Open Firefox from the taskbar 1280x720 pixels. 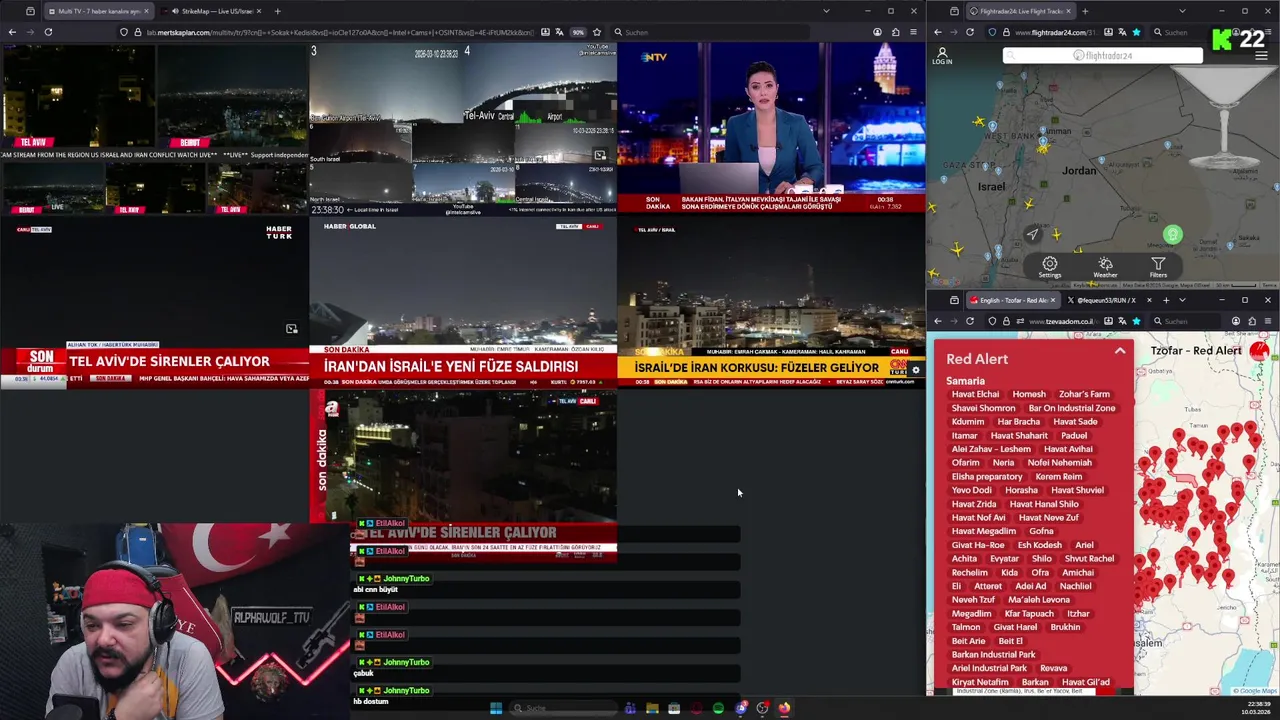784,708
